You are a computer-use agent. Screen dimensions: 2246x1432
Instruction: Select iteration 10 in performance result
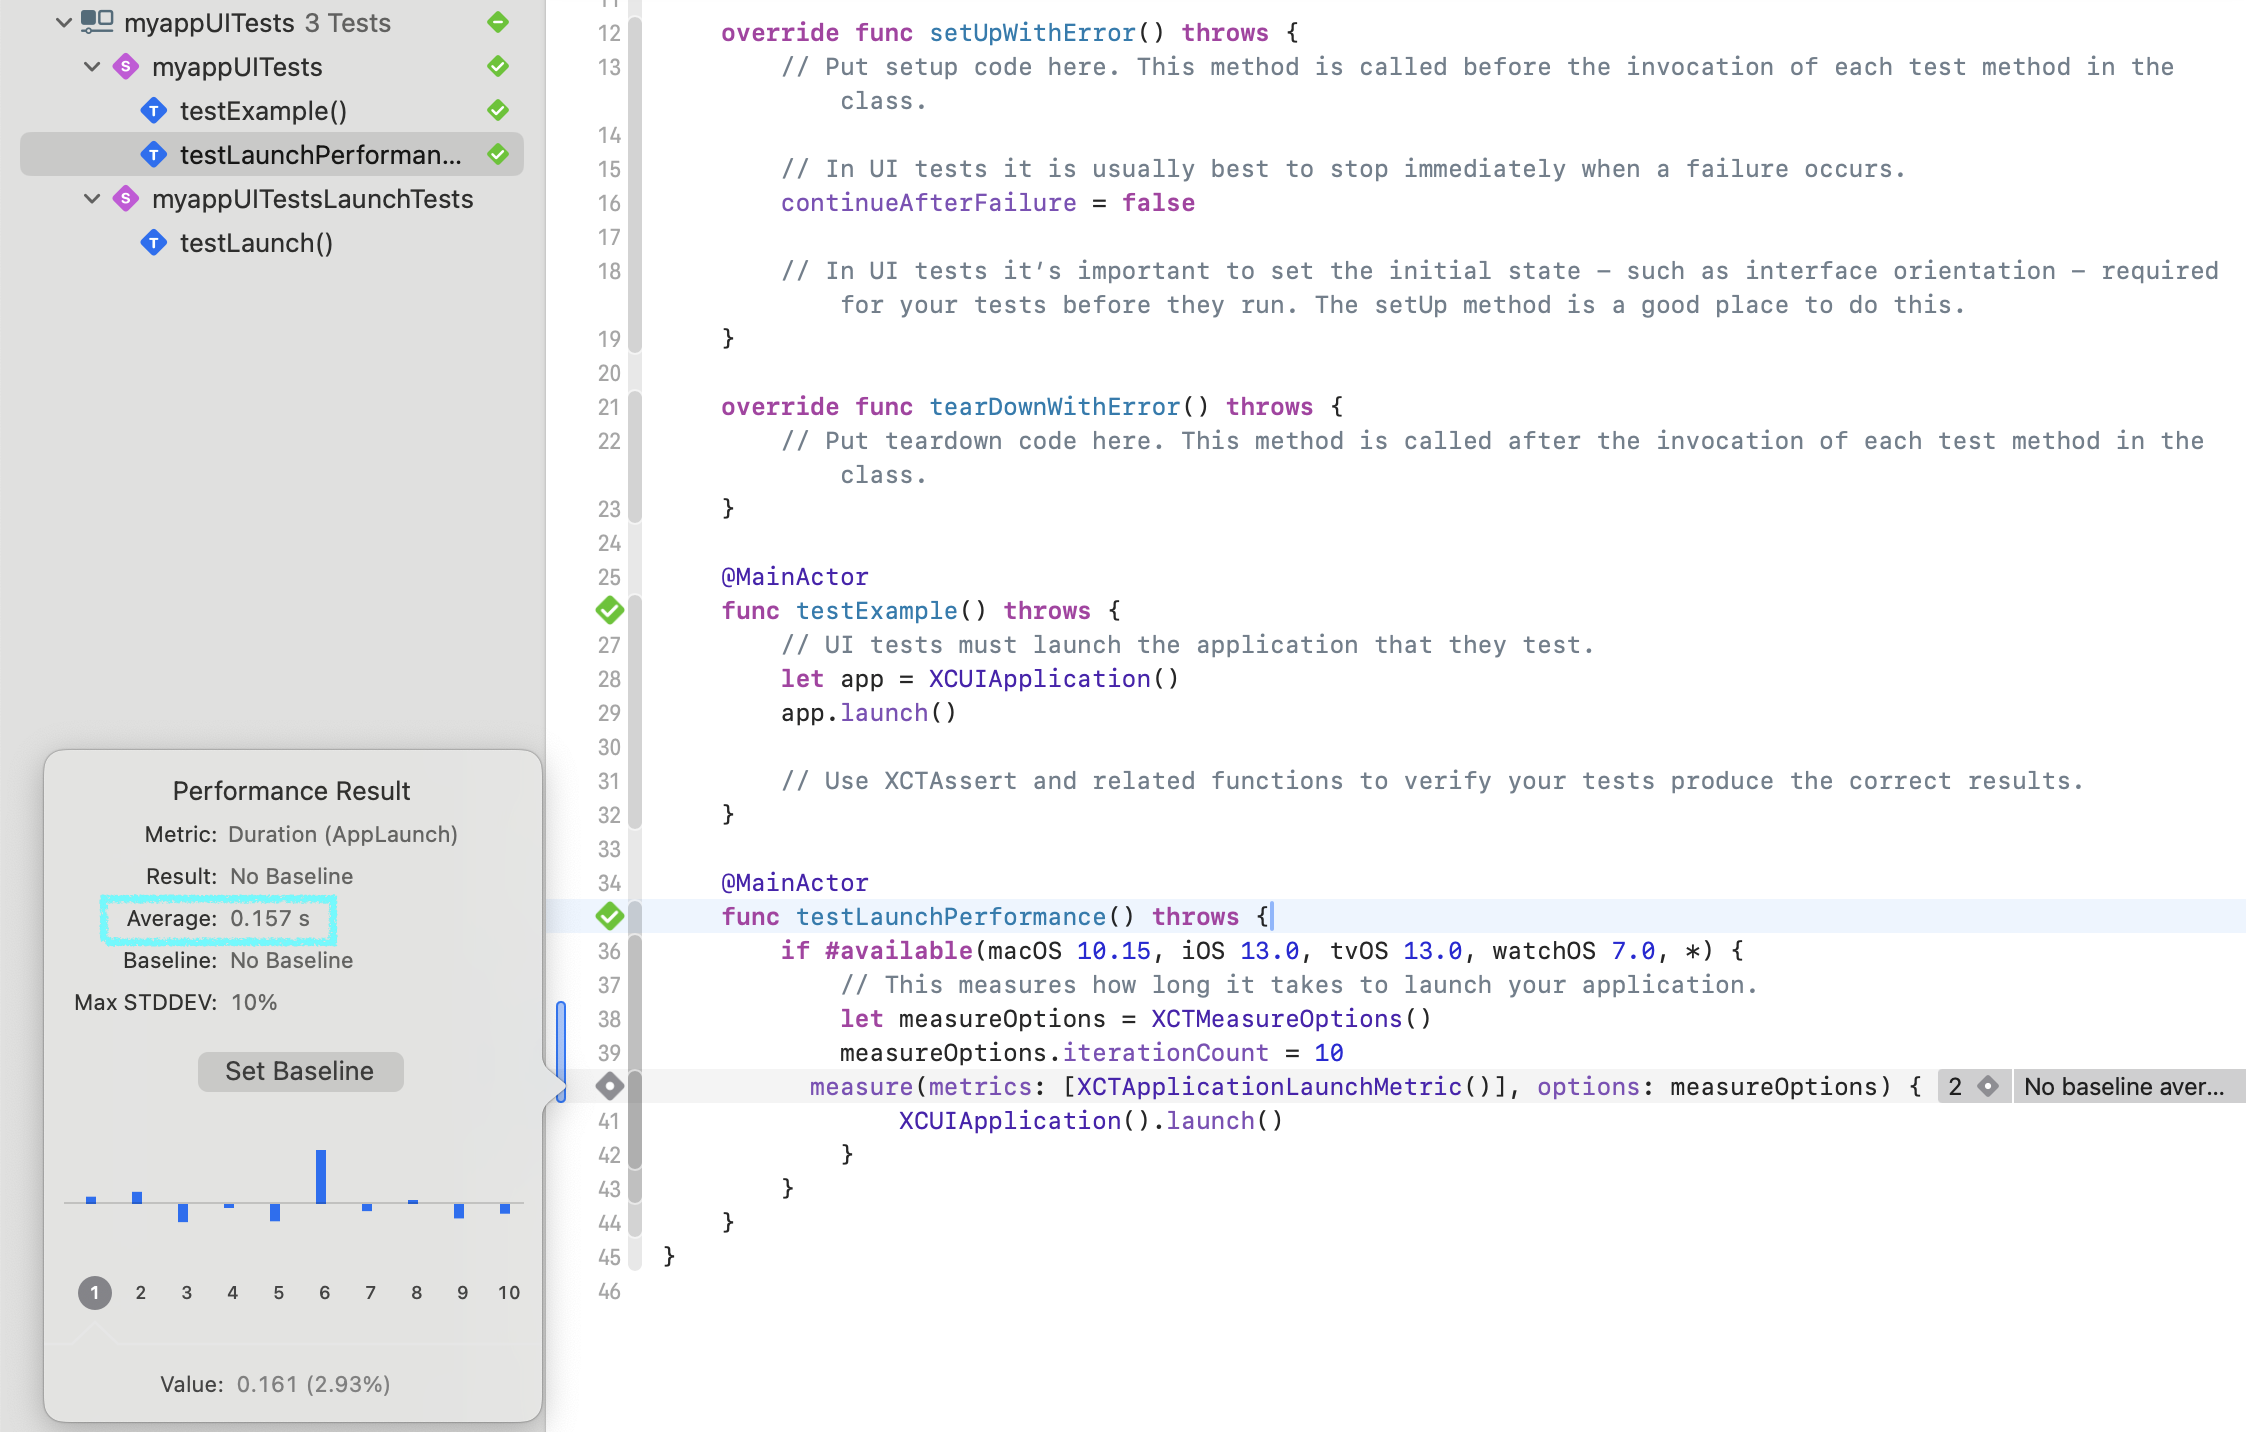tap(509, 1293)
